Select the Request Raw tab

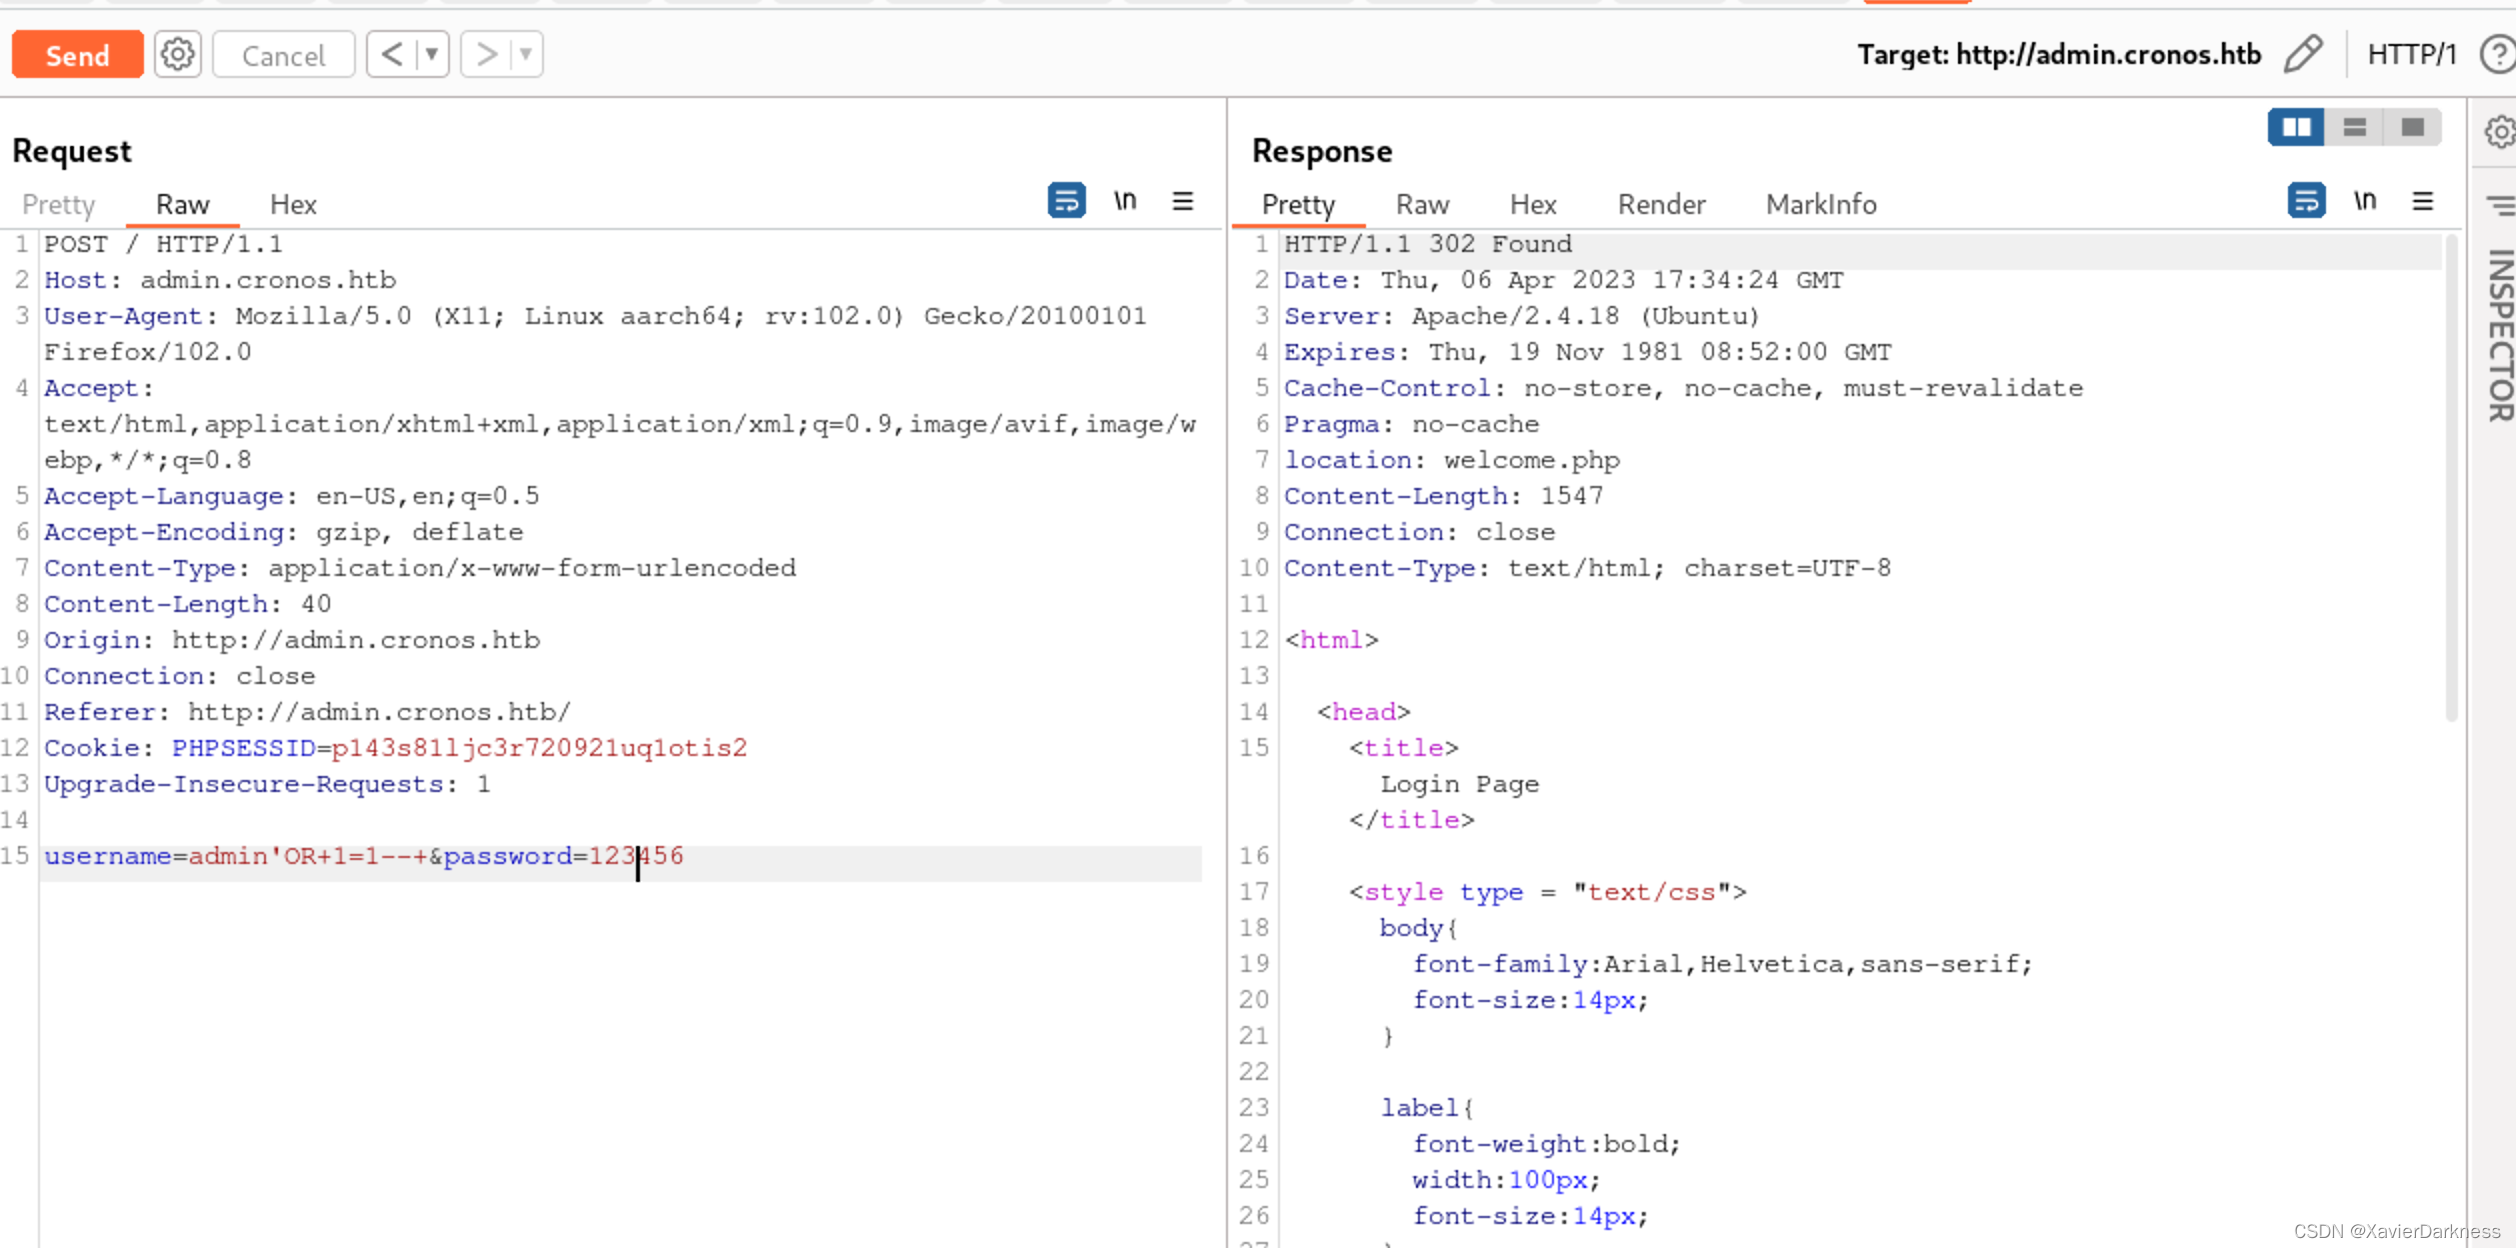coord(182,204)
